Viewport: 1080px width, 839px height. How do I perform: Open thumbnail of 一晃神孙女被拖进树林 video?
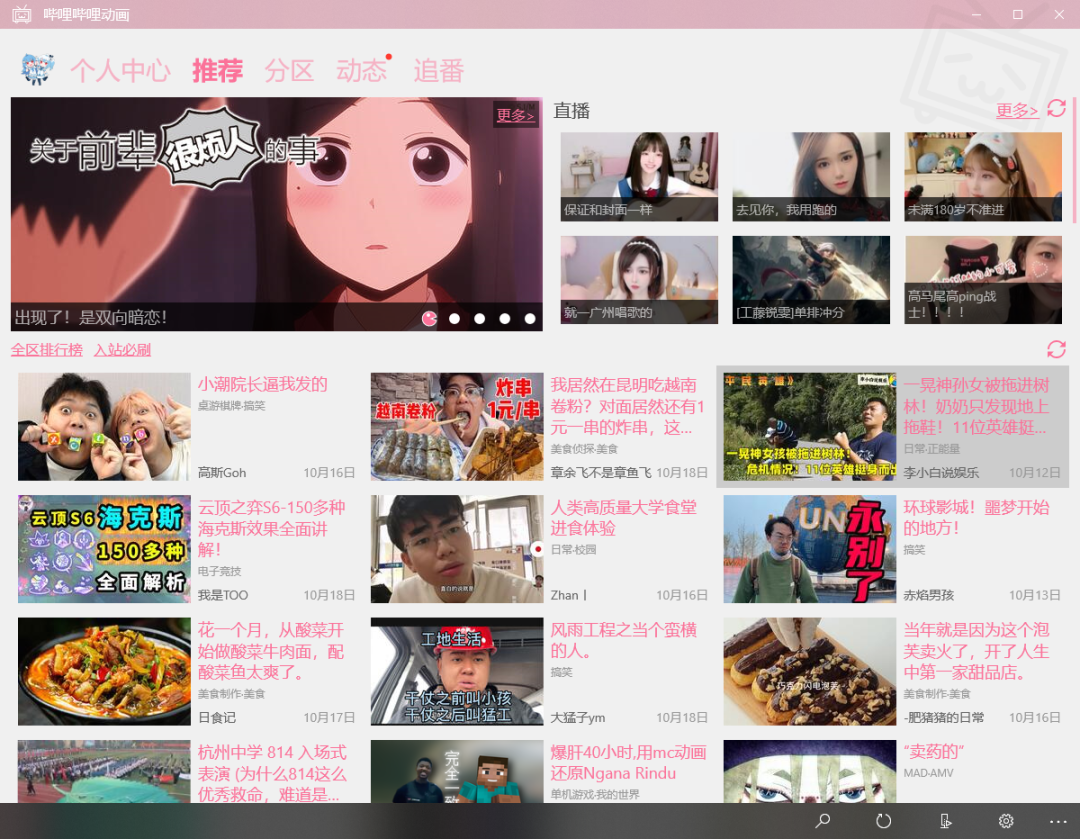click(x=809, y=426)
